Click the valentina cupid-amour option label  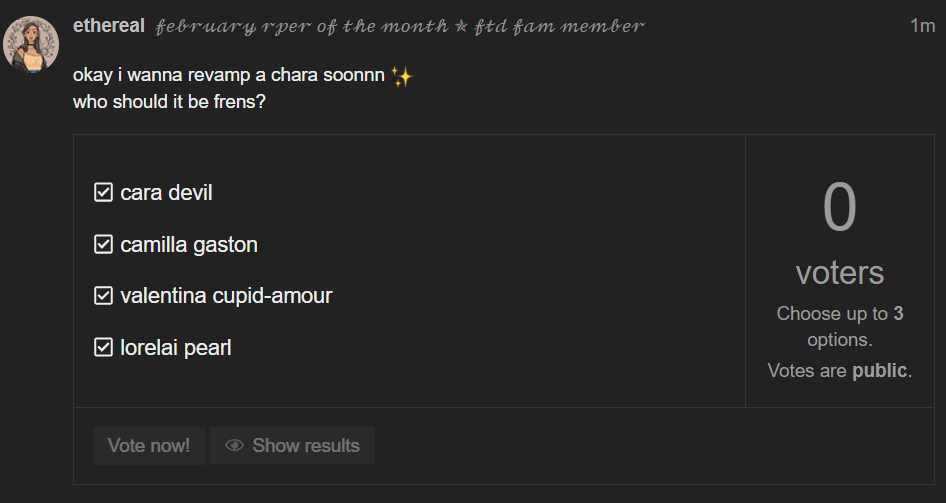tap(226, 296)
